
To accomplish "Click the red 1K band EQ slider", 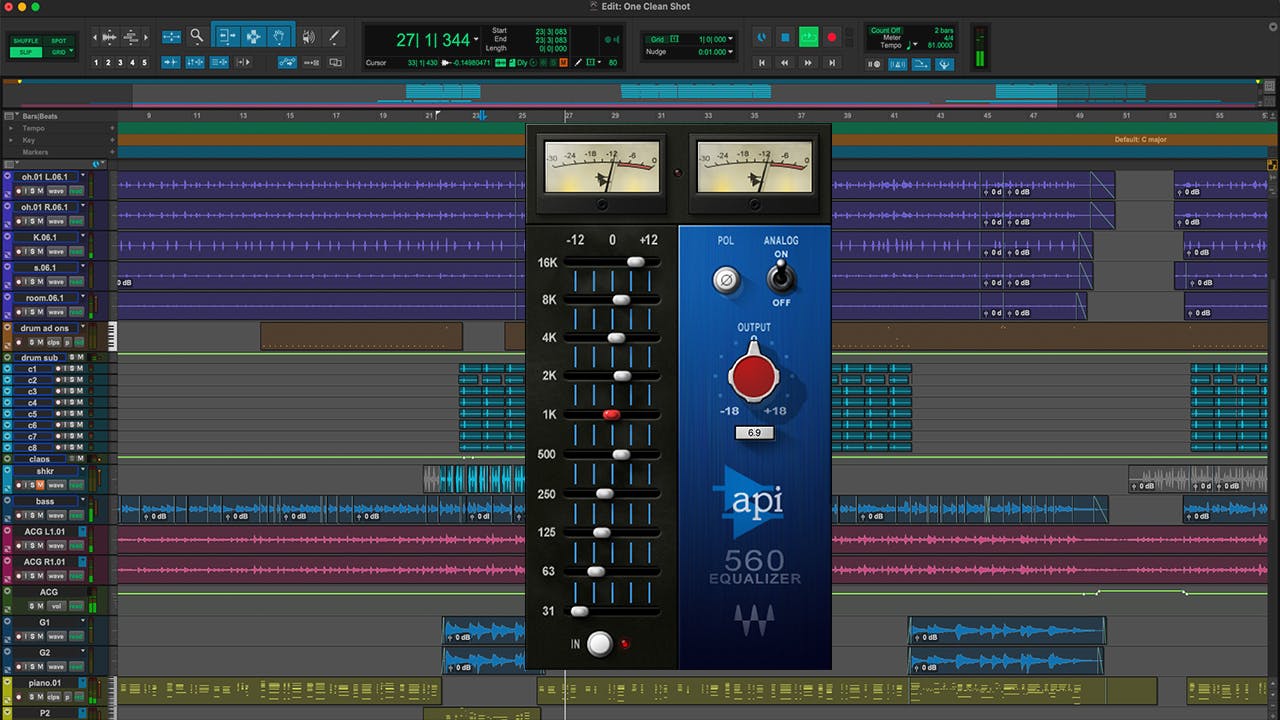I will [611, 414].
